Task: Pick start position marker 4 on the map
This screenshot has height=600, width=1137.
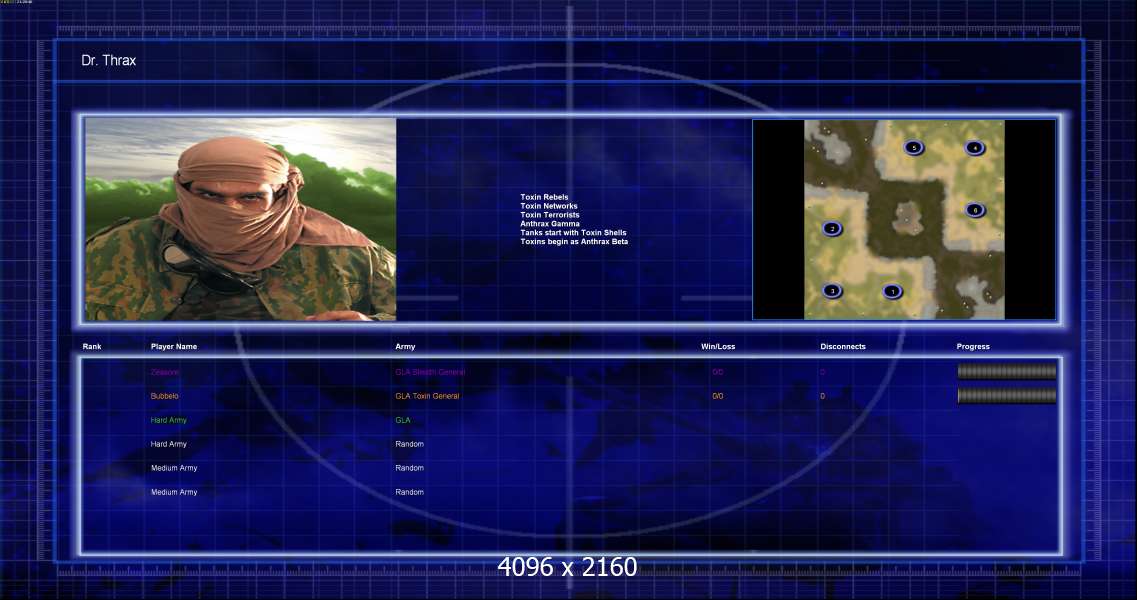Action: click(975, 148)
